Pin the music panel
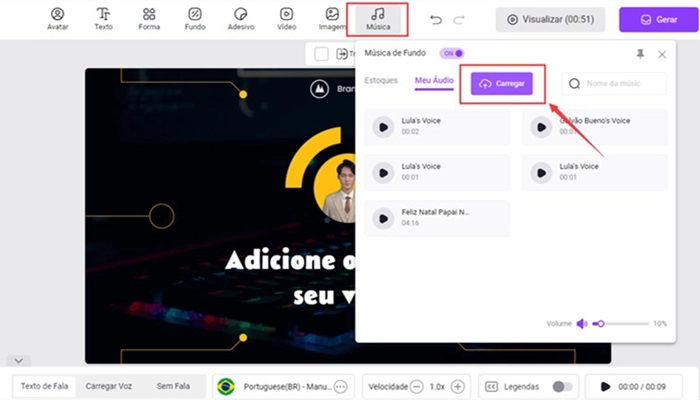Image resolution: width=700 pixels, height=400 pixels. [640, 54]
